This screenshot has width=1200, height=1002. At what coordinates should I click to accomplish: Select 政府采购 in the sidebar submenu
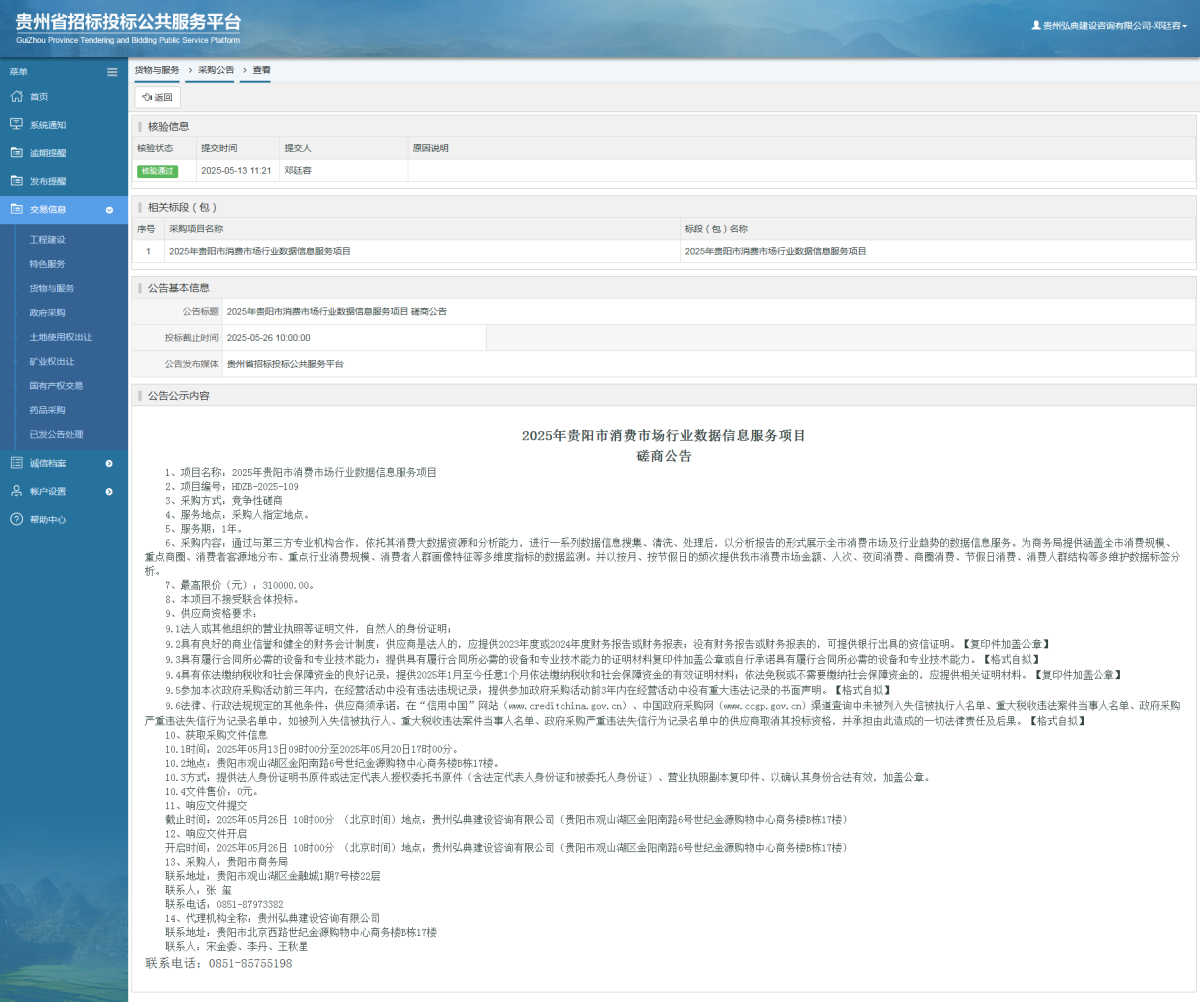coord(47,313)
